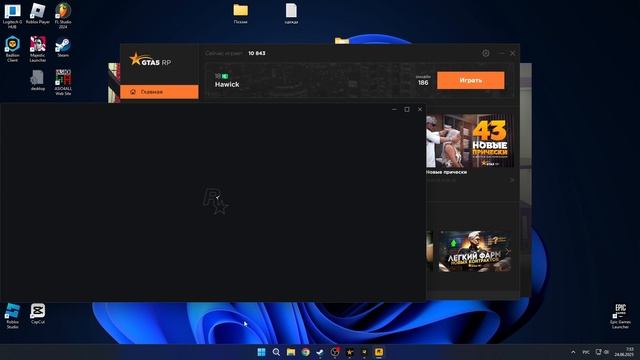Open the Roblox Studio desktop shortcut

(12, 316)
